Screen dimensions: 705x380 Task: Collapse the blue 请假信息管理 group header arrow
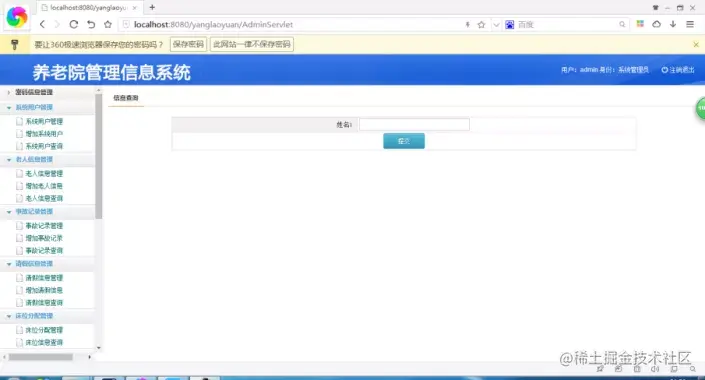pos(9,264)
